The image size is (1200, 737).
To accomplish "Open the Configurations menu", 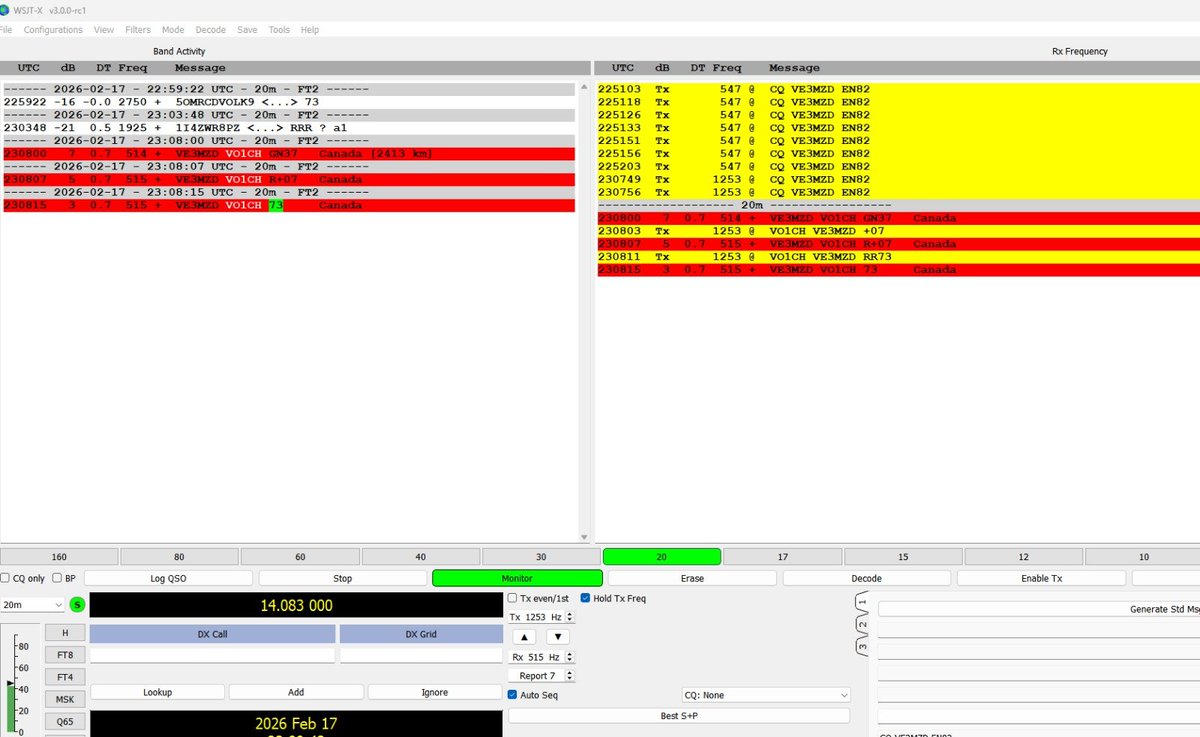I will pos(53,30).
